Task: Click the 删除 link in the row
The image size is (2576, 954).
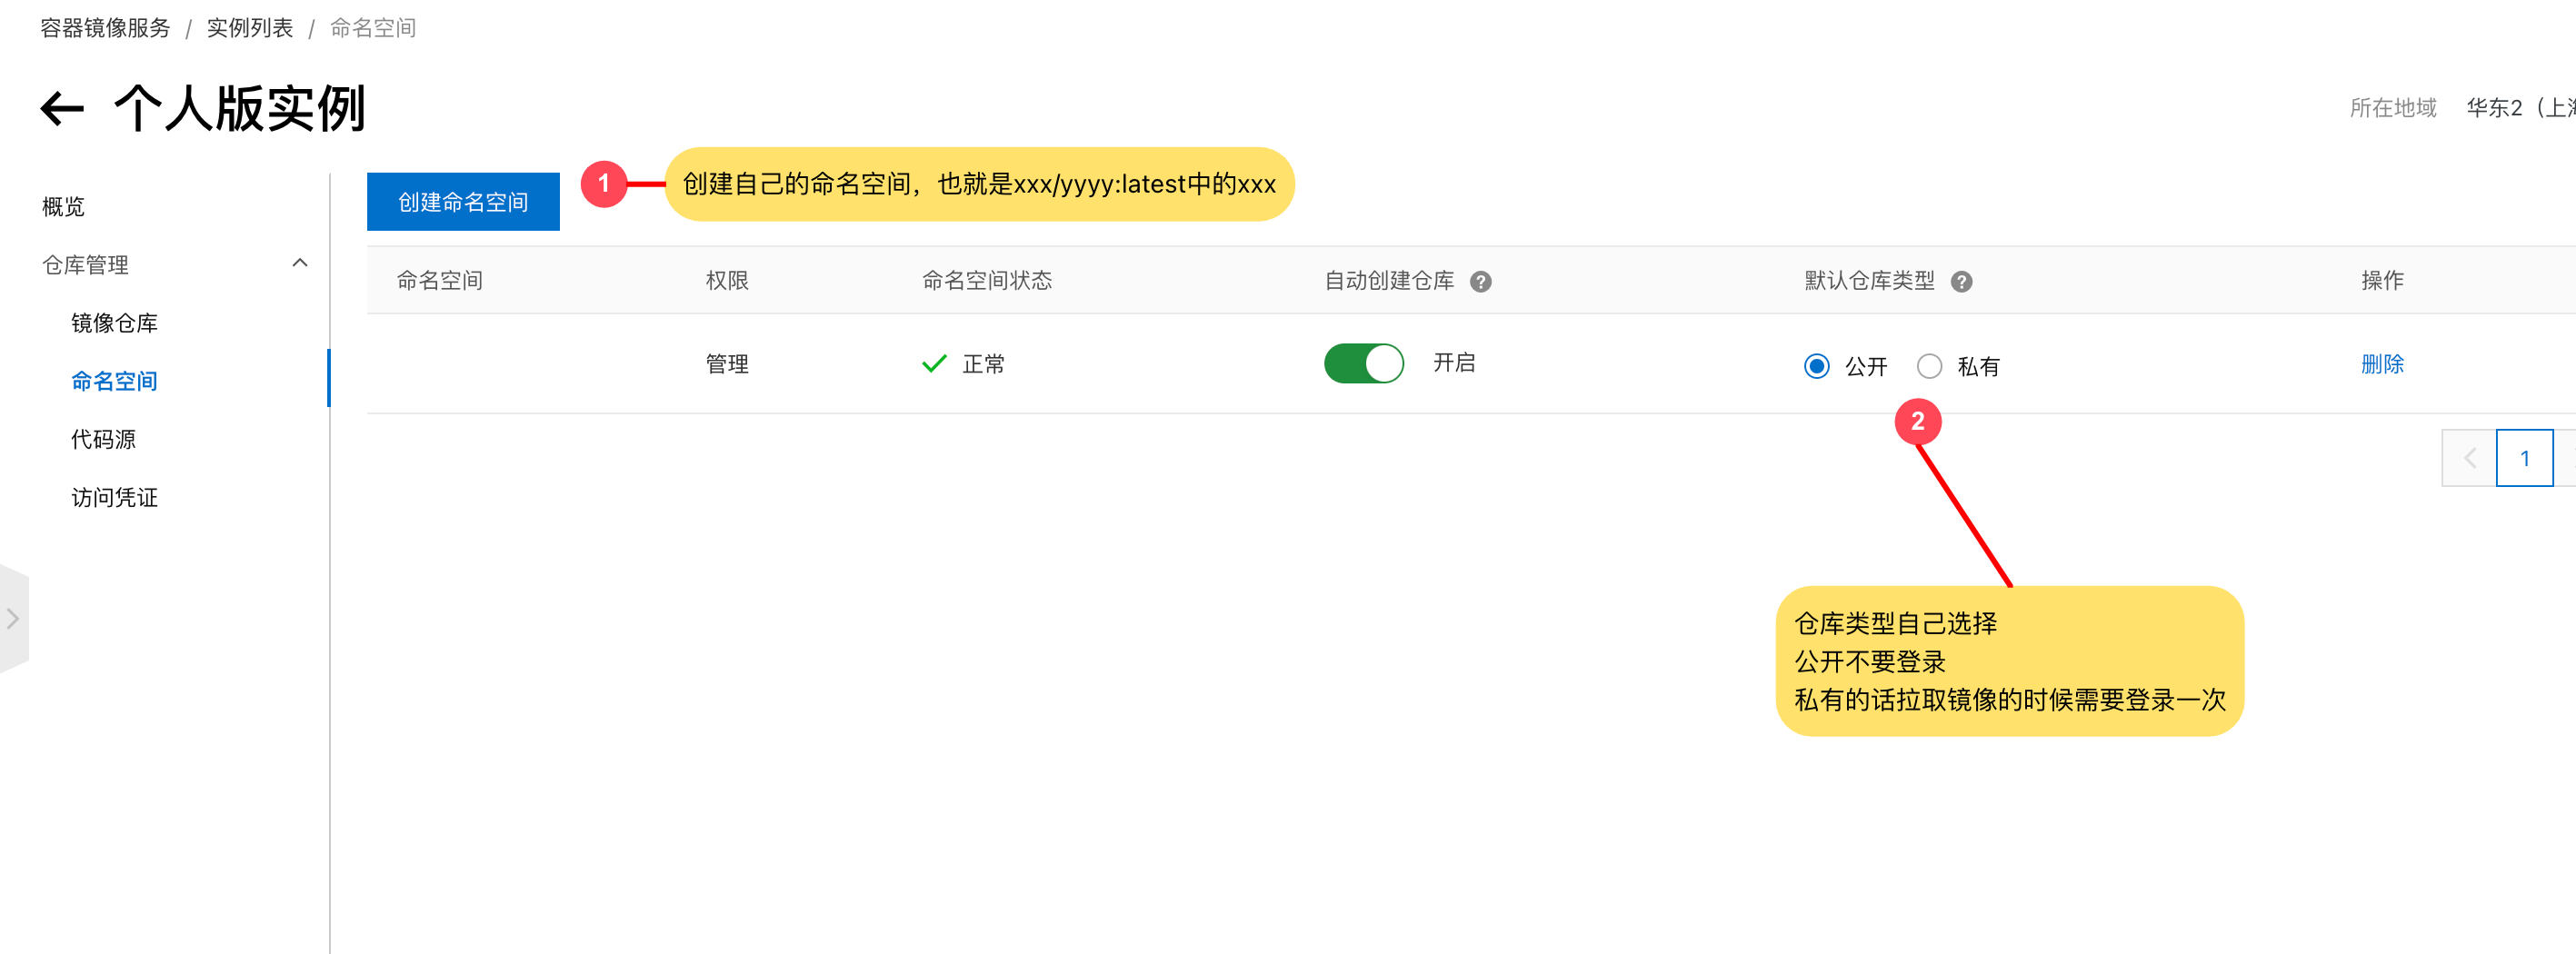Action: coord(2382,364)
